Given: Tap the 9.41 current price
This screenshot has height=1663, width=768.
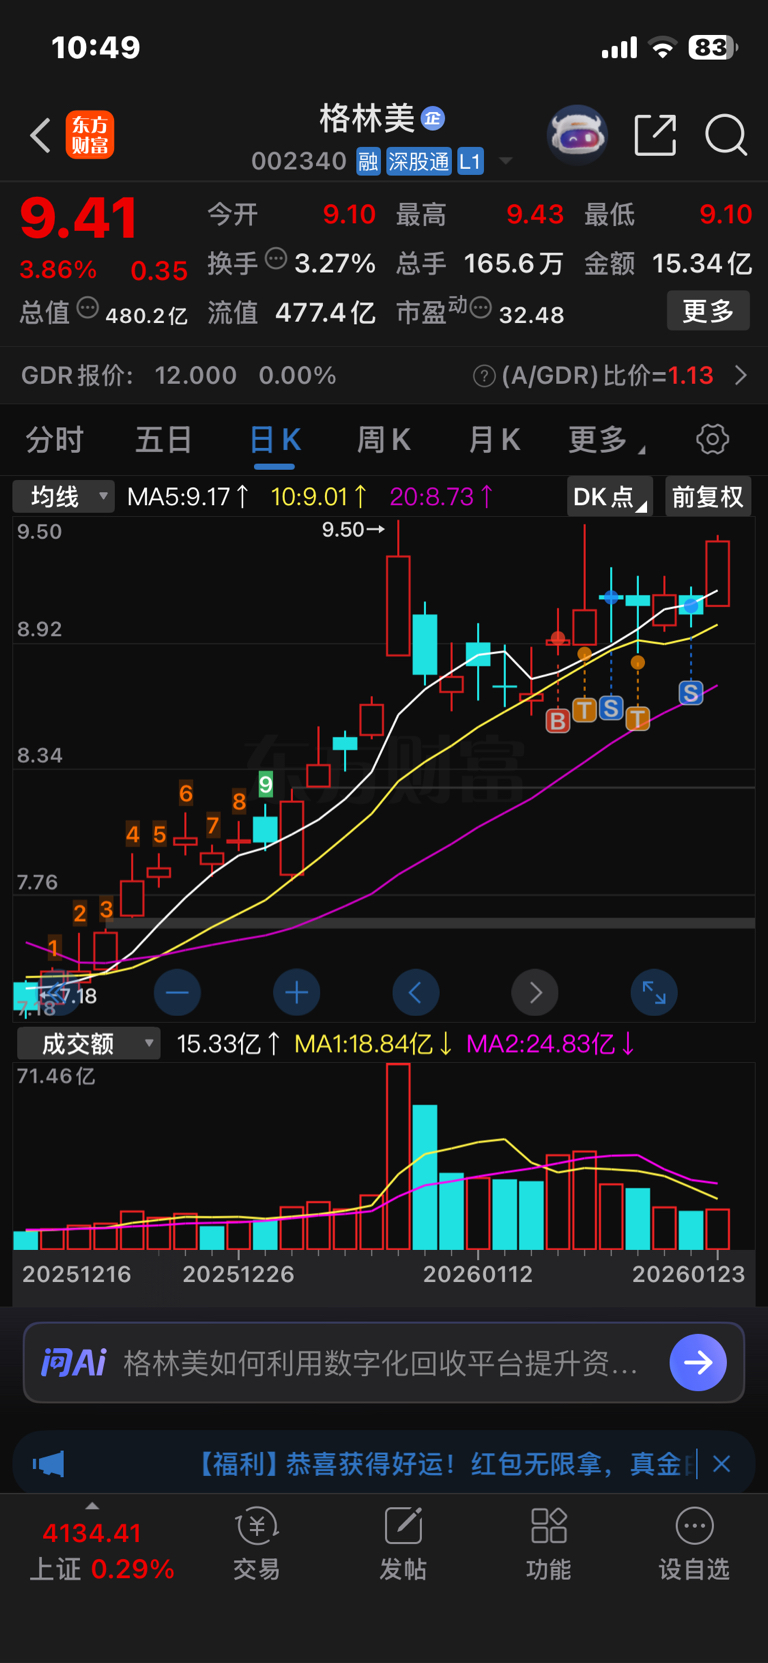Looking at the screenshot, I should pyautogui.click(x=78, y=218).
